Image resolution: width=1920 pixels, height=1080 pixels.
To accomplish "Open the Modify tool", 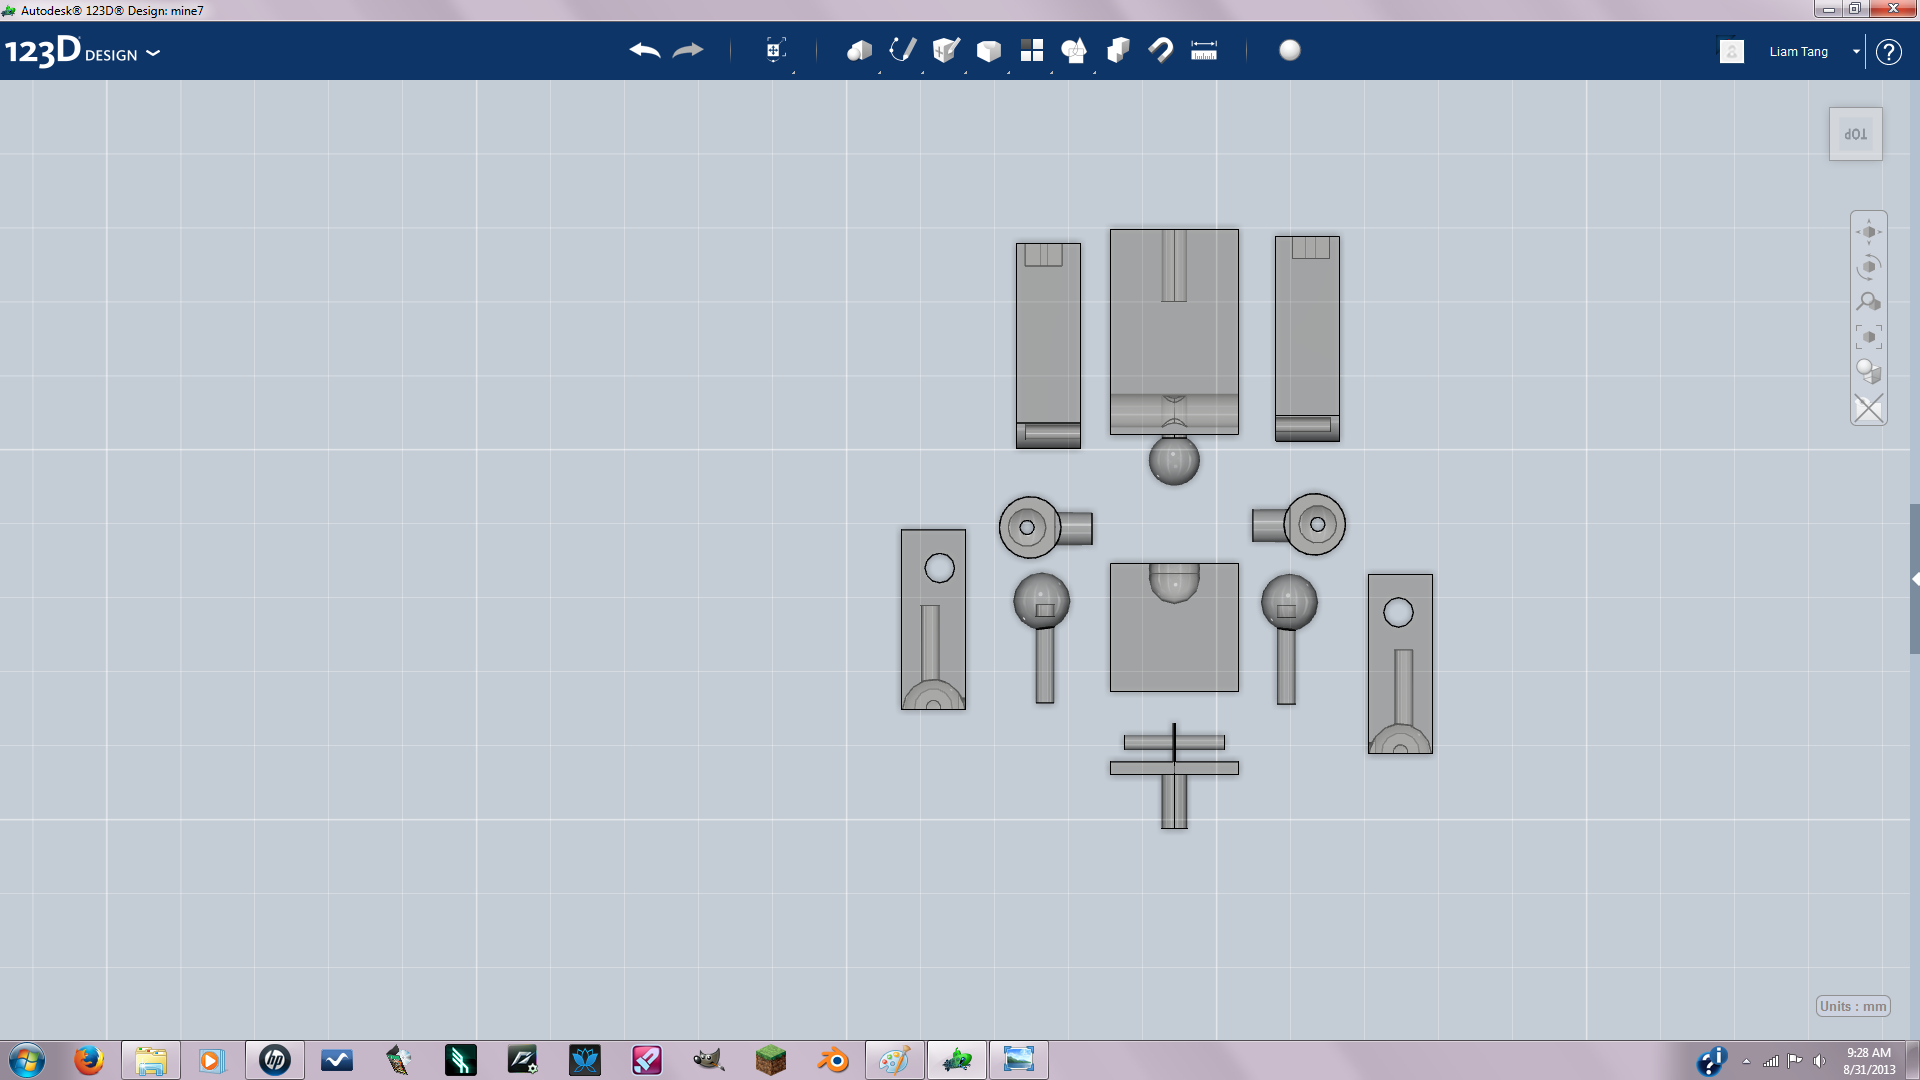I will [x=988, y=50].
